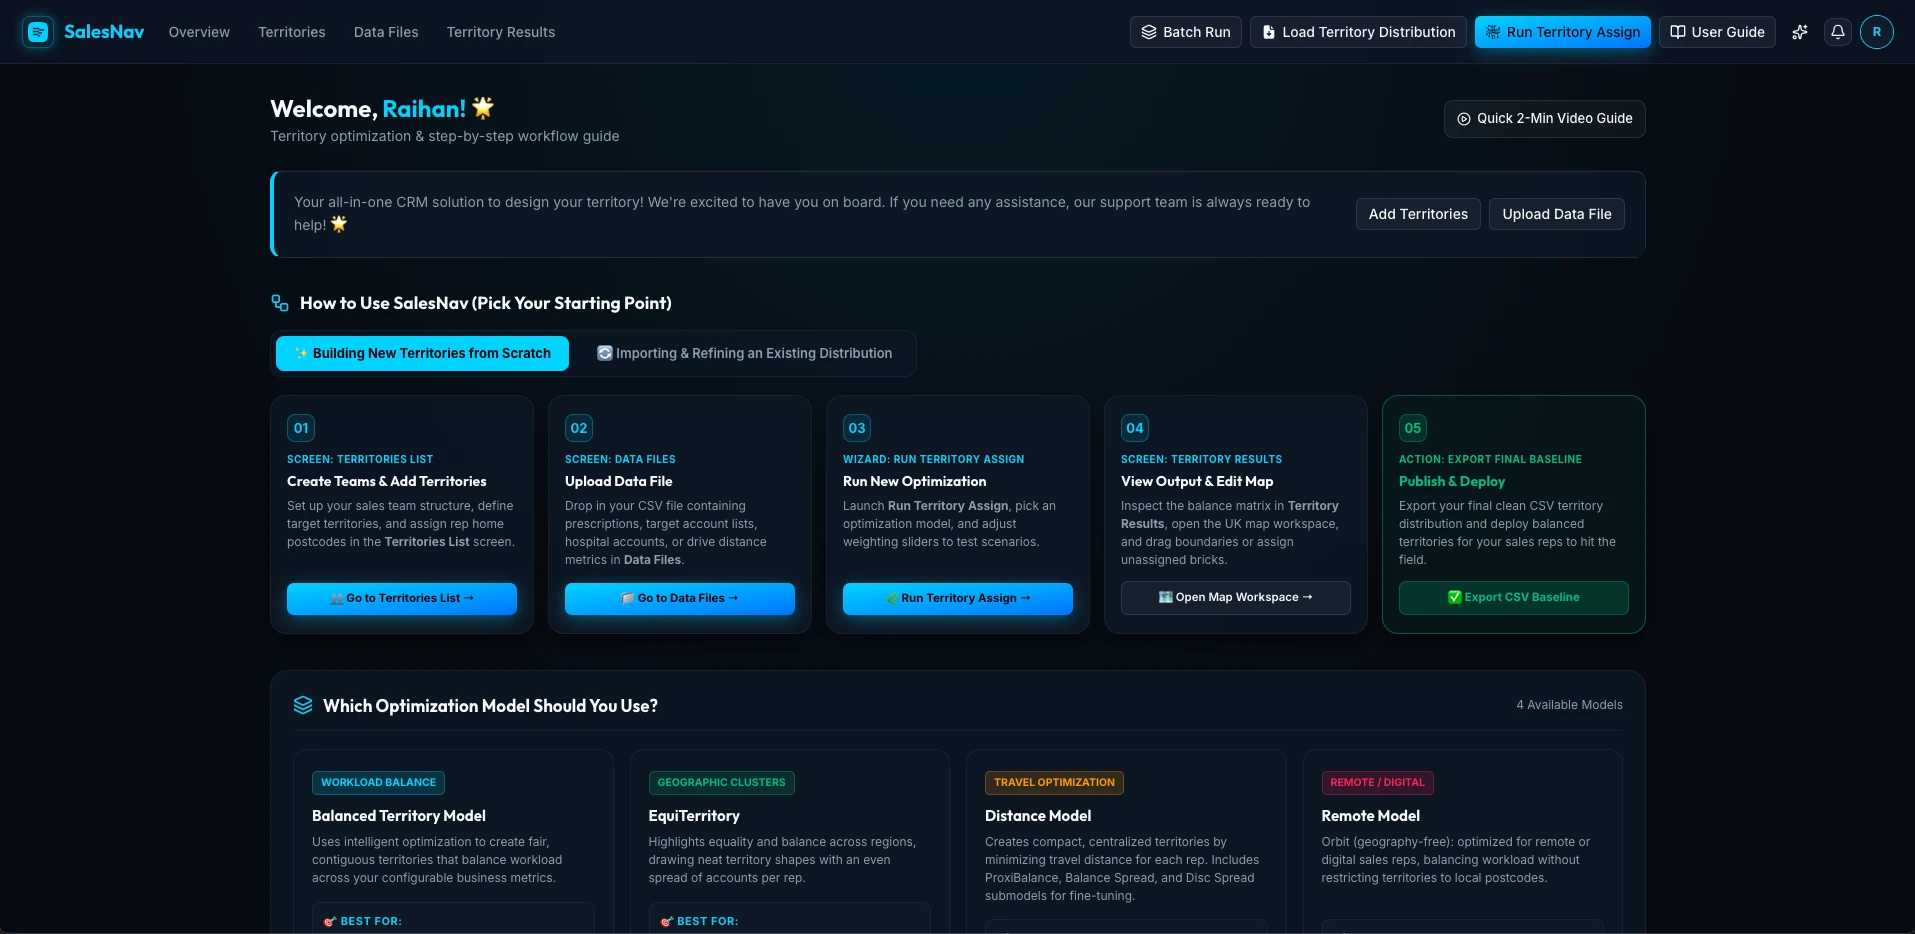Image resolution: width=1915 pixels, height=934 pixels.
Task: Click the workflow icon beside How to Use SalesNav
Action: [280, 303]
